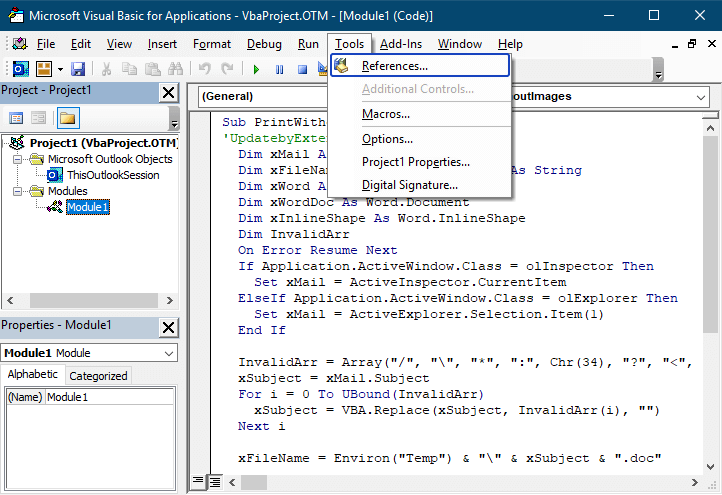The height and width of the screenshot is (495, 722).
Task: Pause execution with the Break icon
Action: point(278,69)
